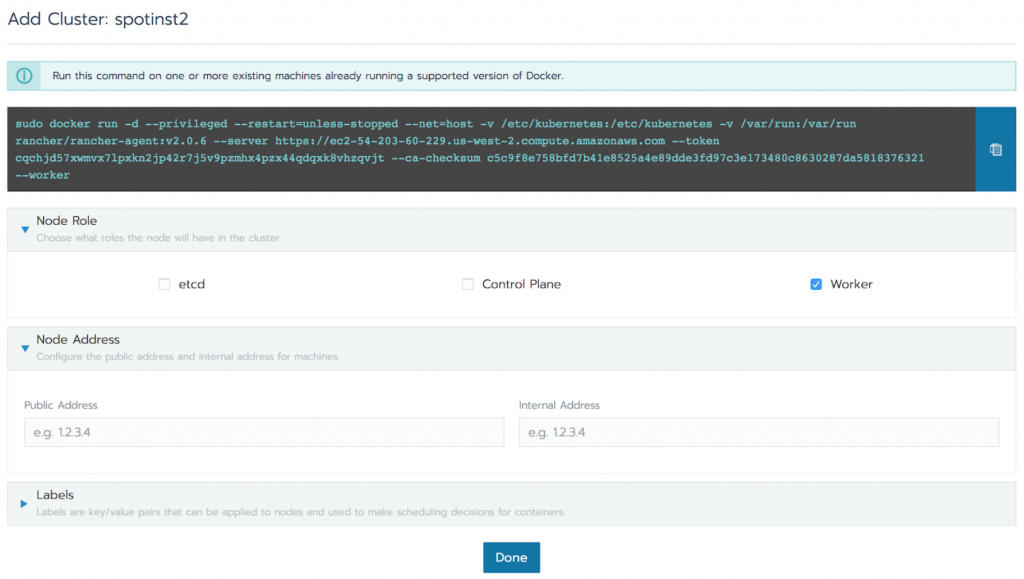Click the Node Role section heading

(x=66, y=221)
